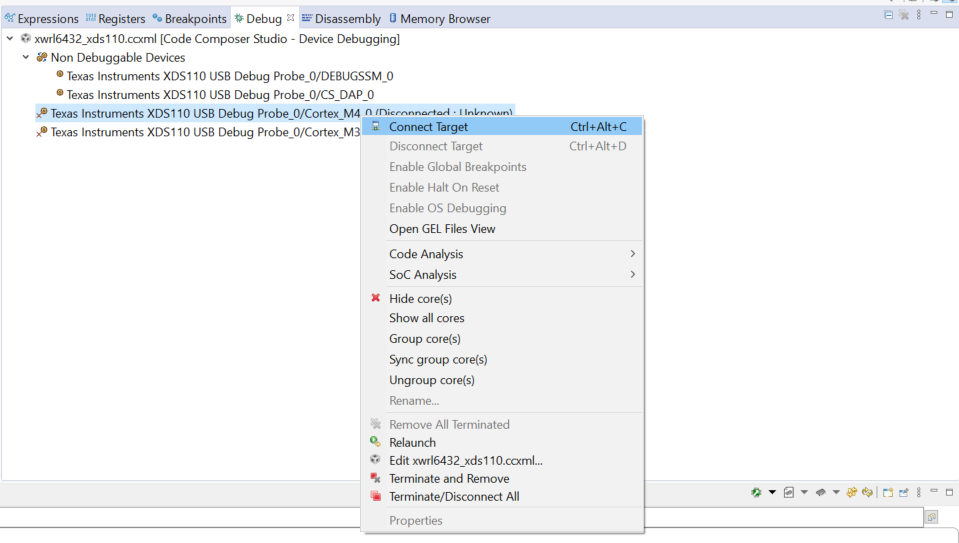The image size is (959, 543).
Task: Click Show all cores option
Action: [x=426, y=318]
